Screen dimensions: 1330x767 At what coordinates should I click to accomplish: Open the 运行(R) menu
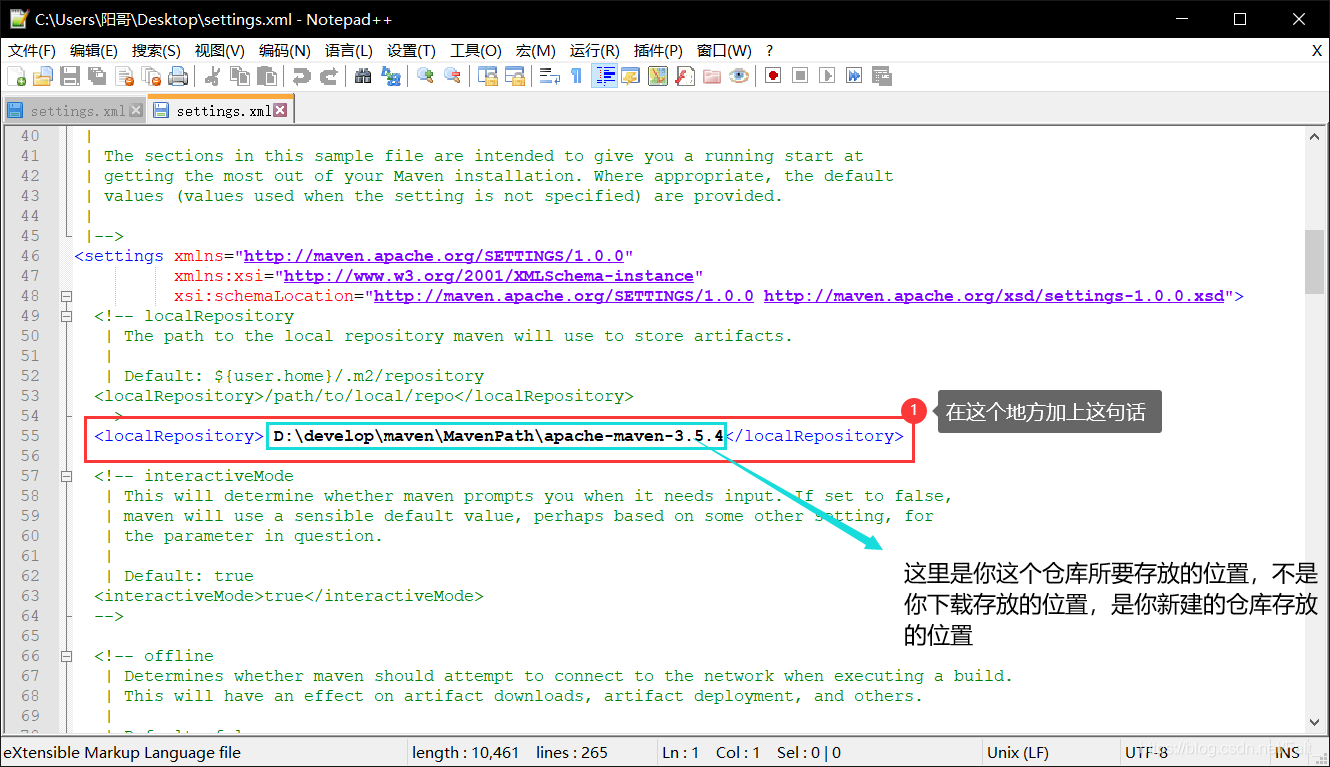594,50
